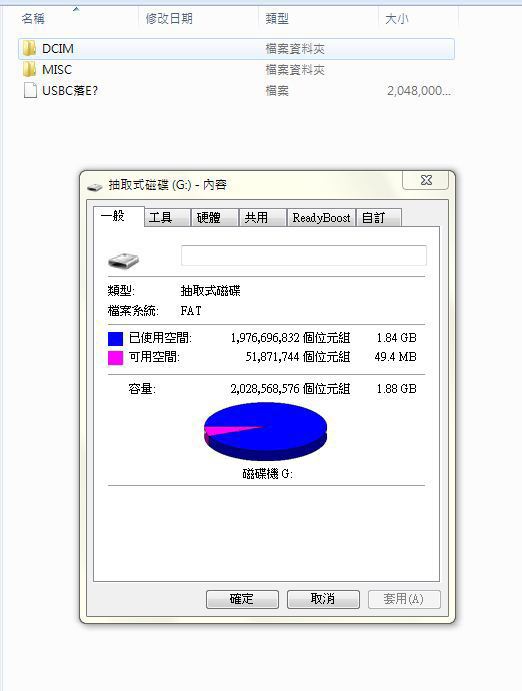Screen dimensions: 522x691
Task: Click the blue used space swatch
Action: [x=115, y=338]
